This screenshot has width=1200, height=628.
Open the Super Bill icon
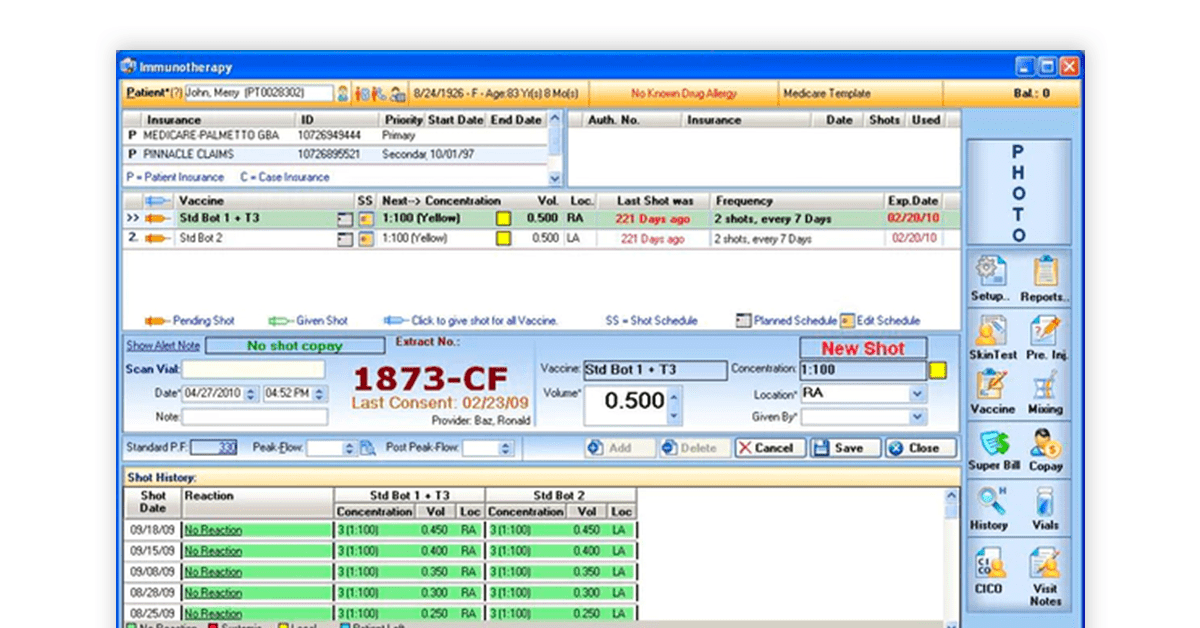(993, 449)
